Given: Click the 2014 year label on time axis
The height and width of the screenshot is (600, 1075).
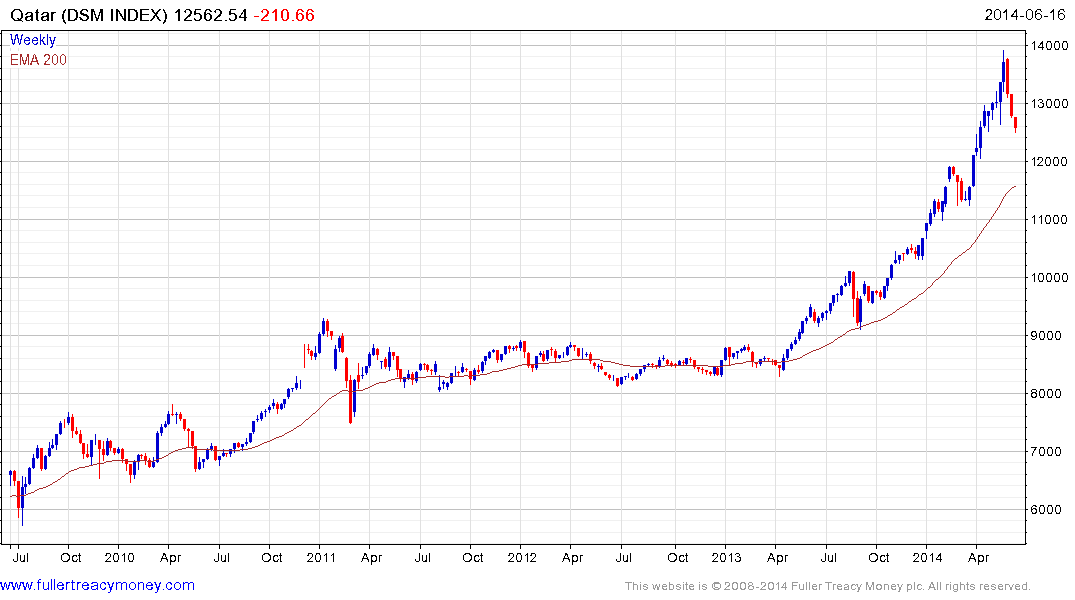Looking at the screenshot, I should 928,557.
